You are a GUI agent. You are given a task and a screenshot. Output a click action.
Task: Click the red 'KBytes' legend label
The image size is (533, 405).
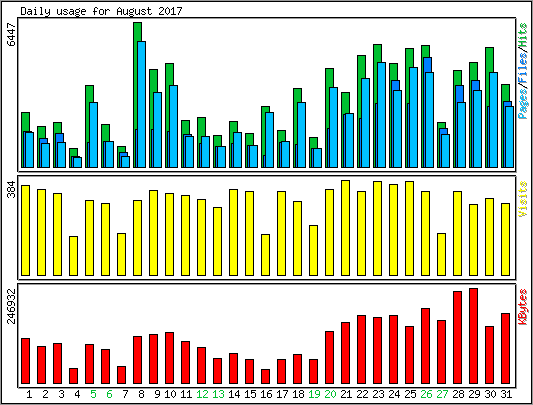522,306
